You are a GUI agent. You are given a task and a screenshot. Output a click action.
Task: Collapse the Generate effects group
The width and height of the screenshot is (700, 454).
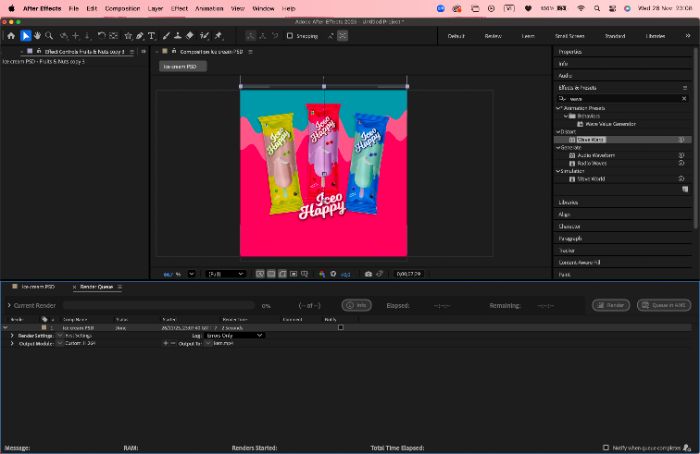point(558,147)
